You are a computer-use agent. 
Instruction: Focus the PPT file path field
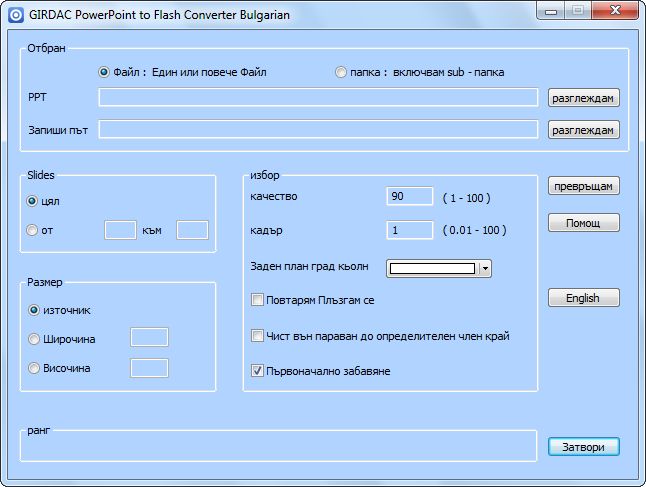pos(318,97)
